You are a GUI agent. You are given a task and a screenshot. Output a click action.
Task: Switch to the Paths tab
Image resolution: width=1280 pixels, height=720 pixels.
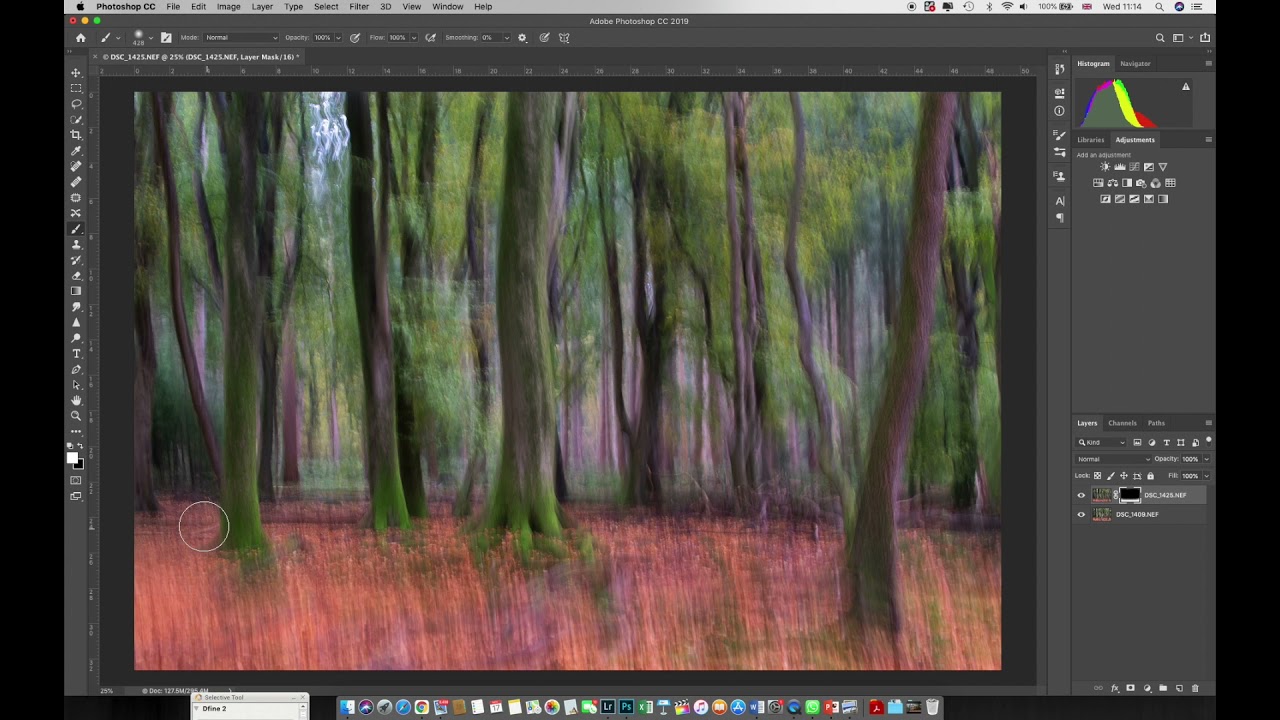(x=1156, y=423)
